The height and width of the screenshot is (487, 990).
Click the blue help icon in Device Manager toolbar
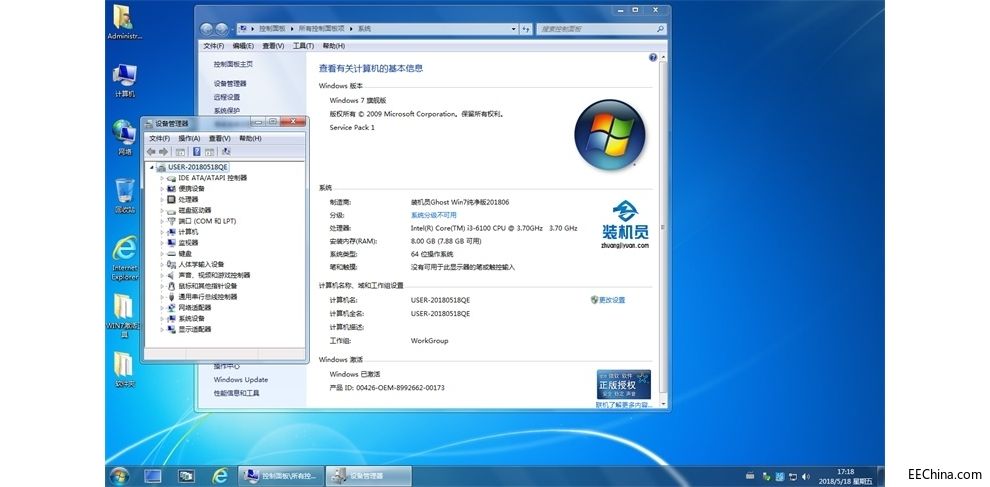pyautogui.click(x=196, y=152)
